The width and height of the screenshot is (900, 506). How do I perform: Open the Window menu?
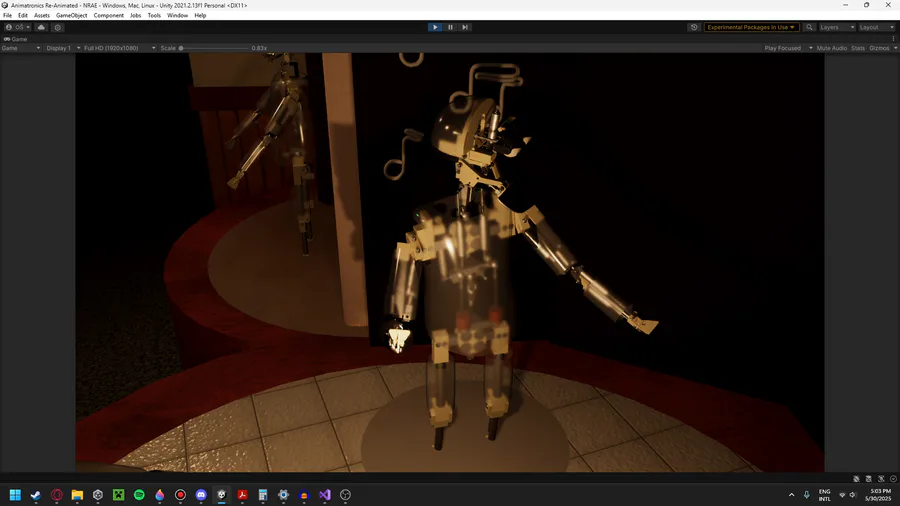(177, 15)
